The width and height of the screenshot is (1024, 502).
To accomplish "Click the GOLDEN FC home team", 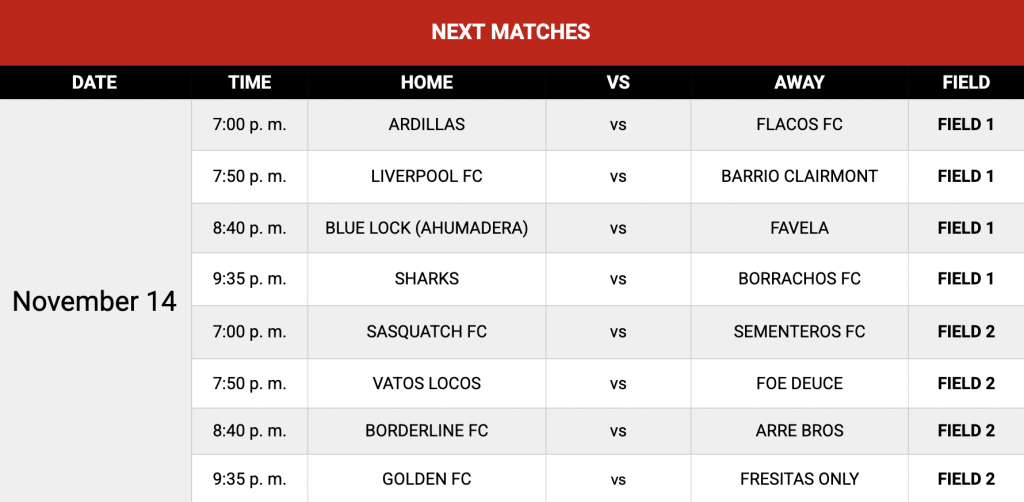I will pyautogui.click(x=427, y=479).
